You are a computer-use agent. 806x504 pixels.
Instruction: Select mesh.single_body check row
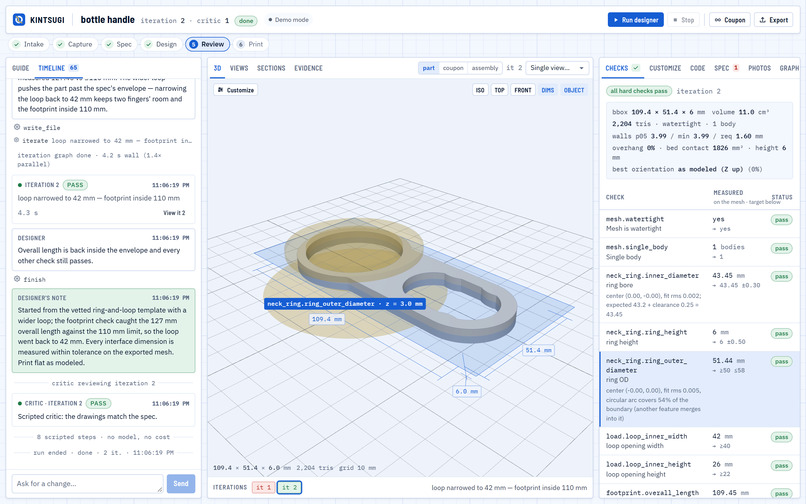point(699,252)
